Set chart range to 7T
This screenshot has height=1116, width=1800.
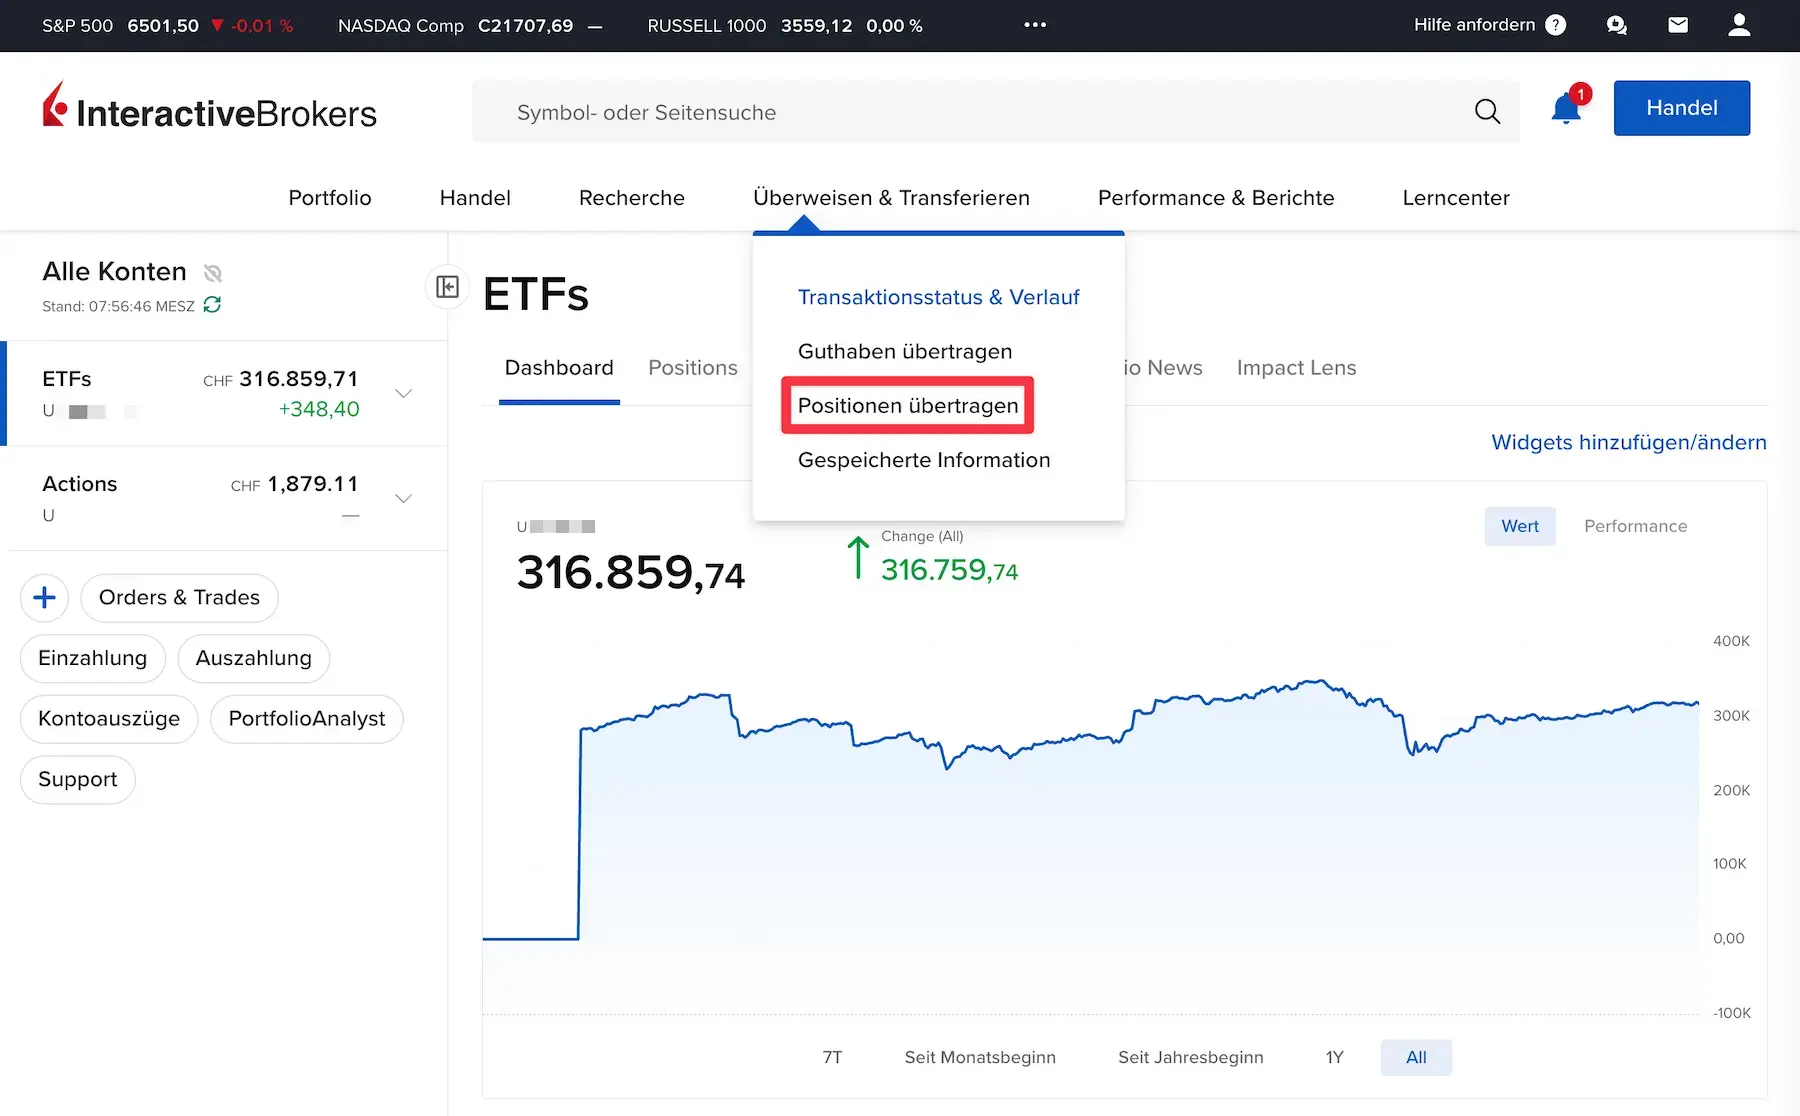click(x=832, y=1057)
